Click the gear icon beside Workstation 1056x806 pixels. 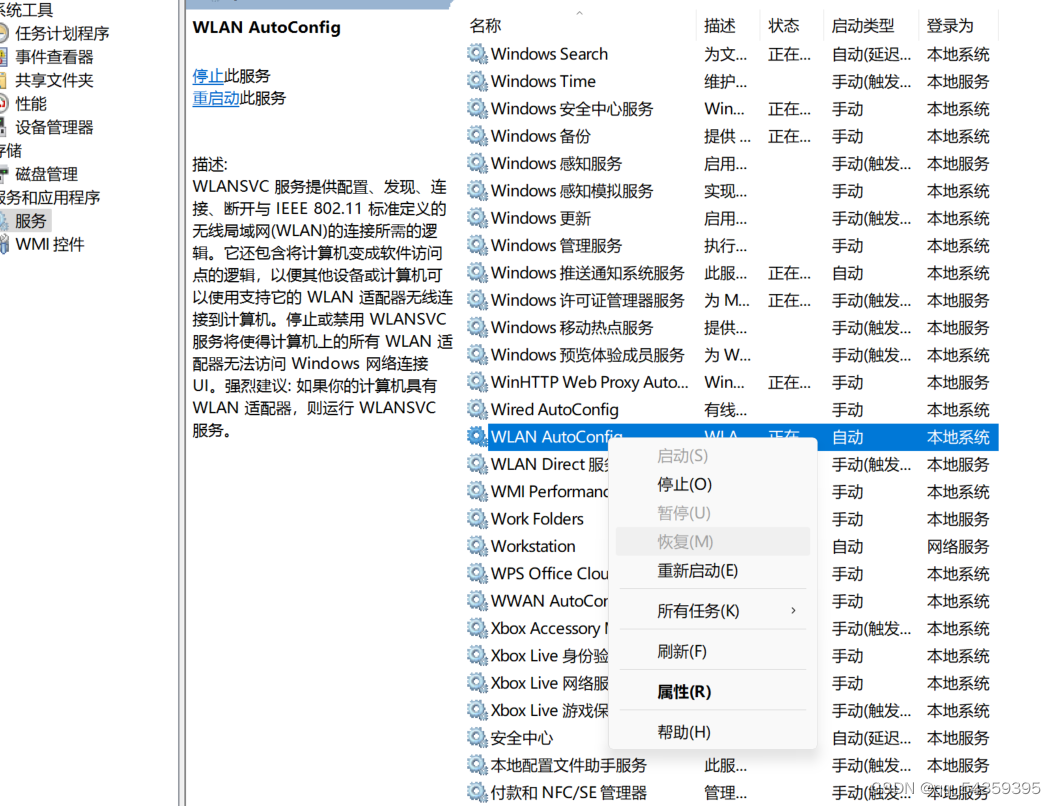[x=477, y=546]
